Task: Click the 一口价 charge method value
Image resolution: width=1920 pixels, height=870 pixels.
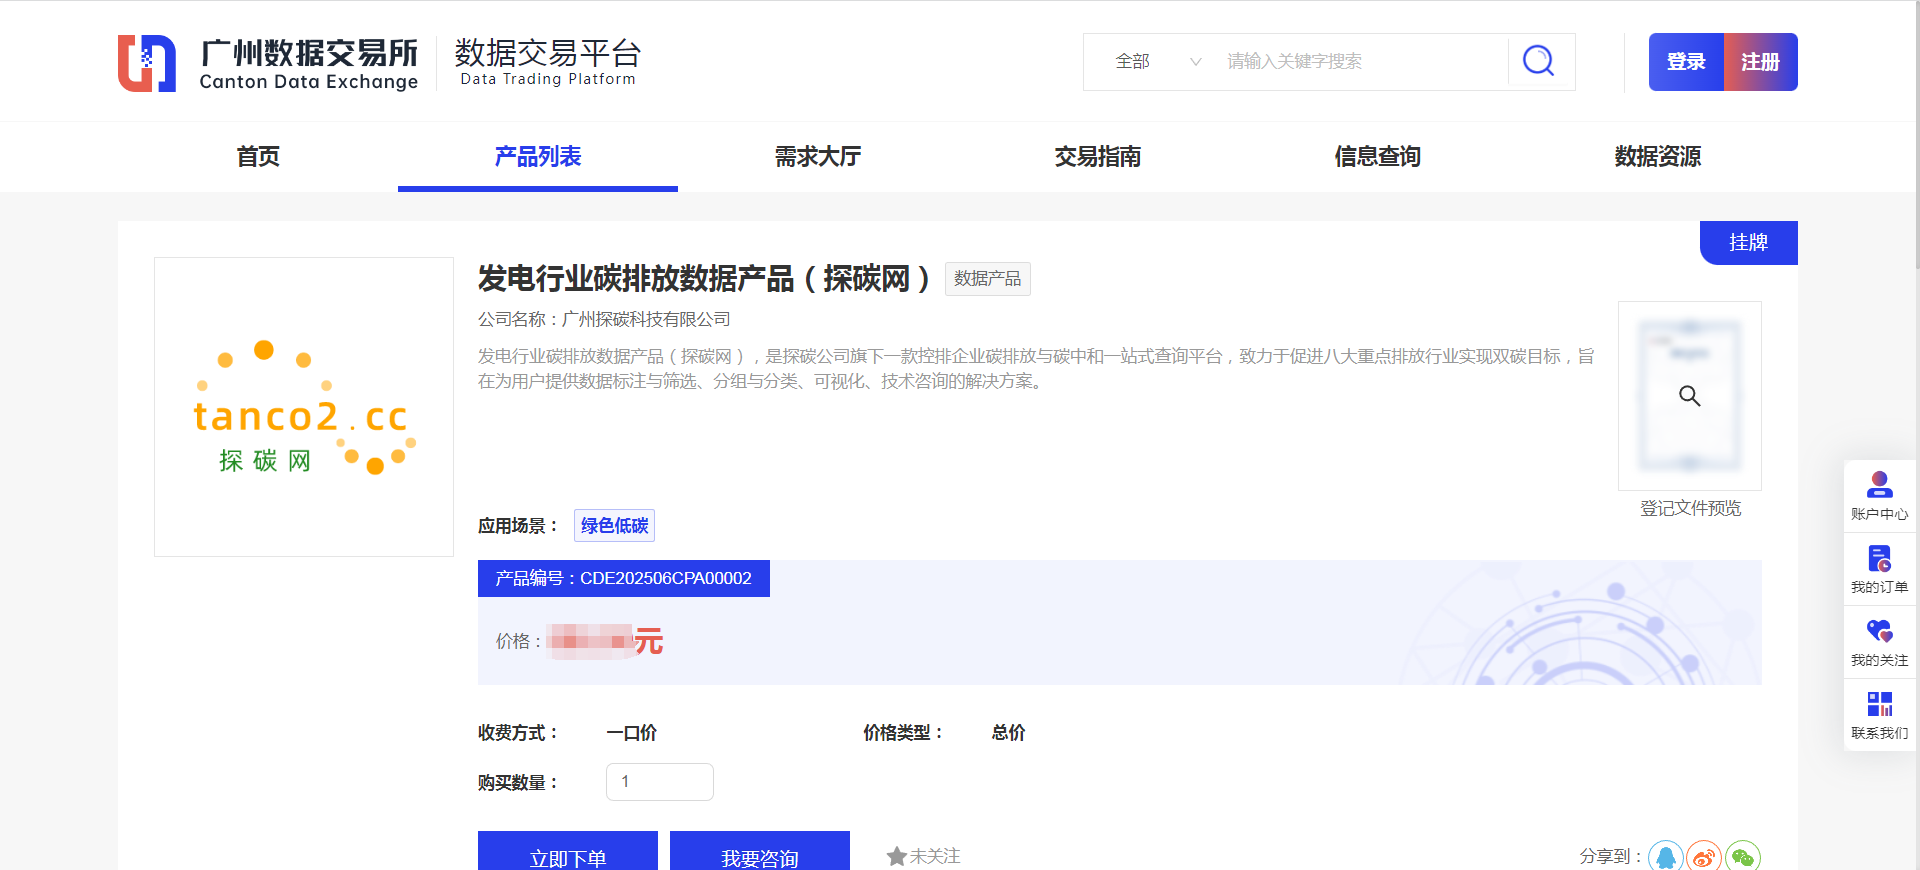Action: point(631,733)
